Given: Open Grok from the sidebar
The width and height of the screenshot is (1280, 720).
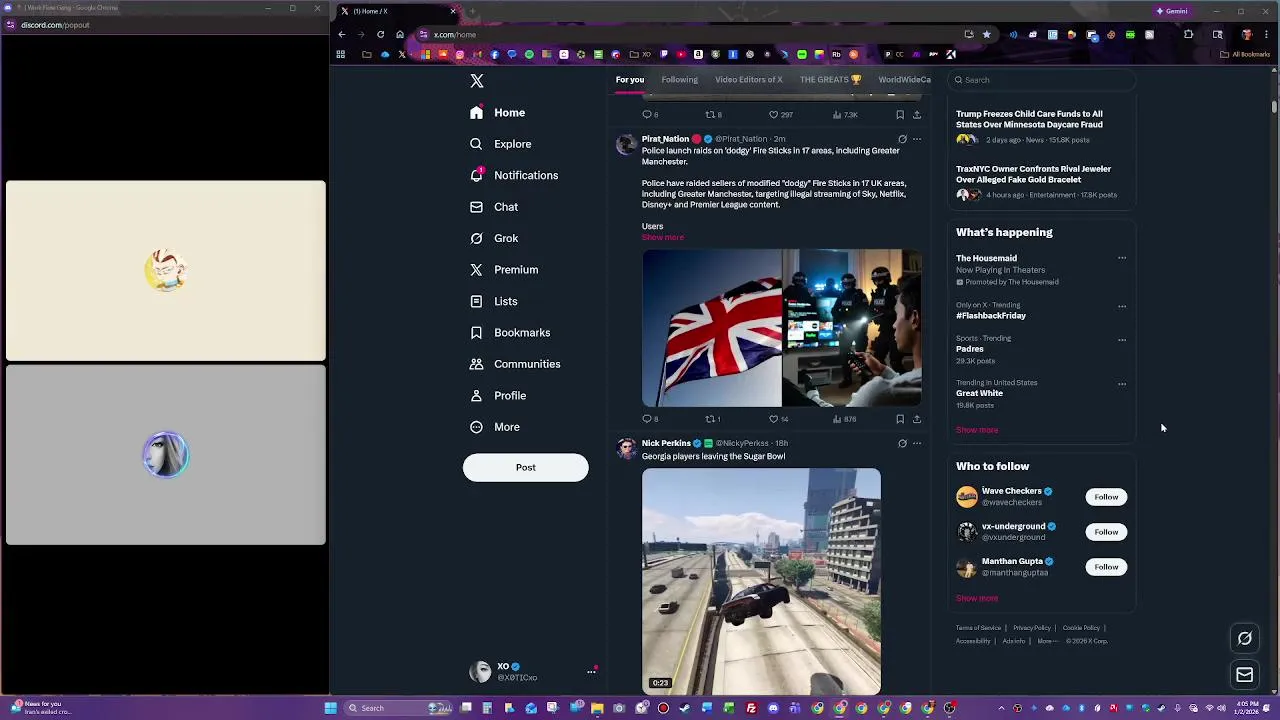Looking at the screenshot, I should [494, 238].
